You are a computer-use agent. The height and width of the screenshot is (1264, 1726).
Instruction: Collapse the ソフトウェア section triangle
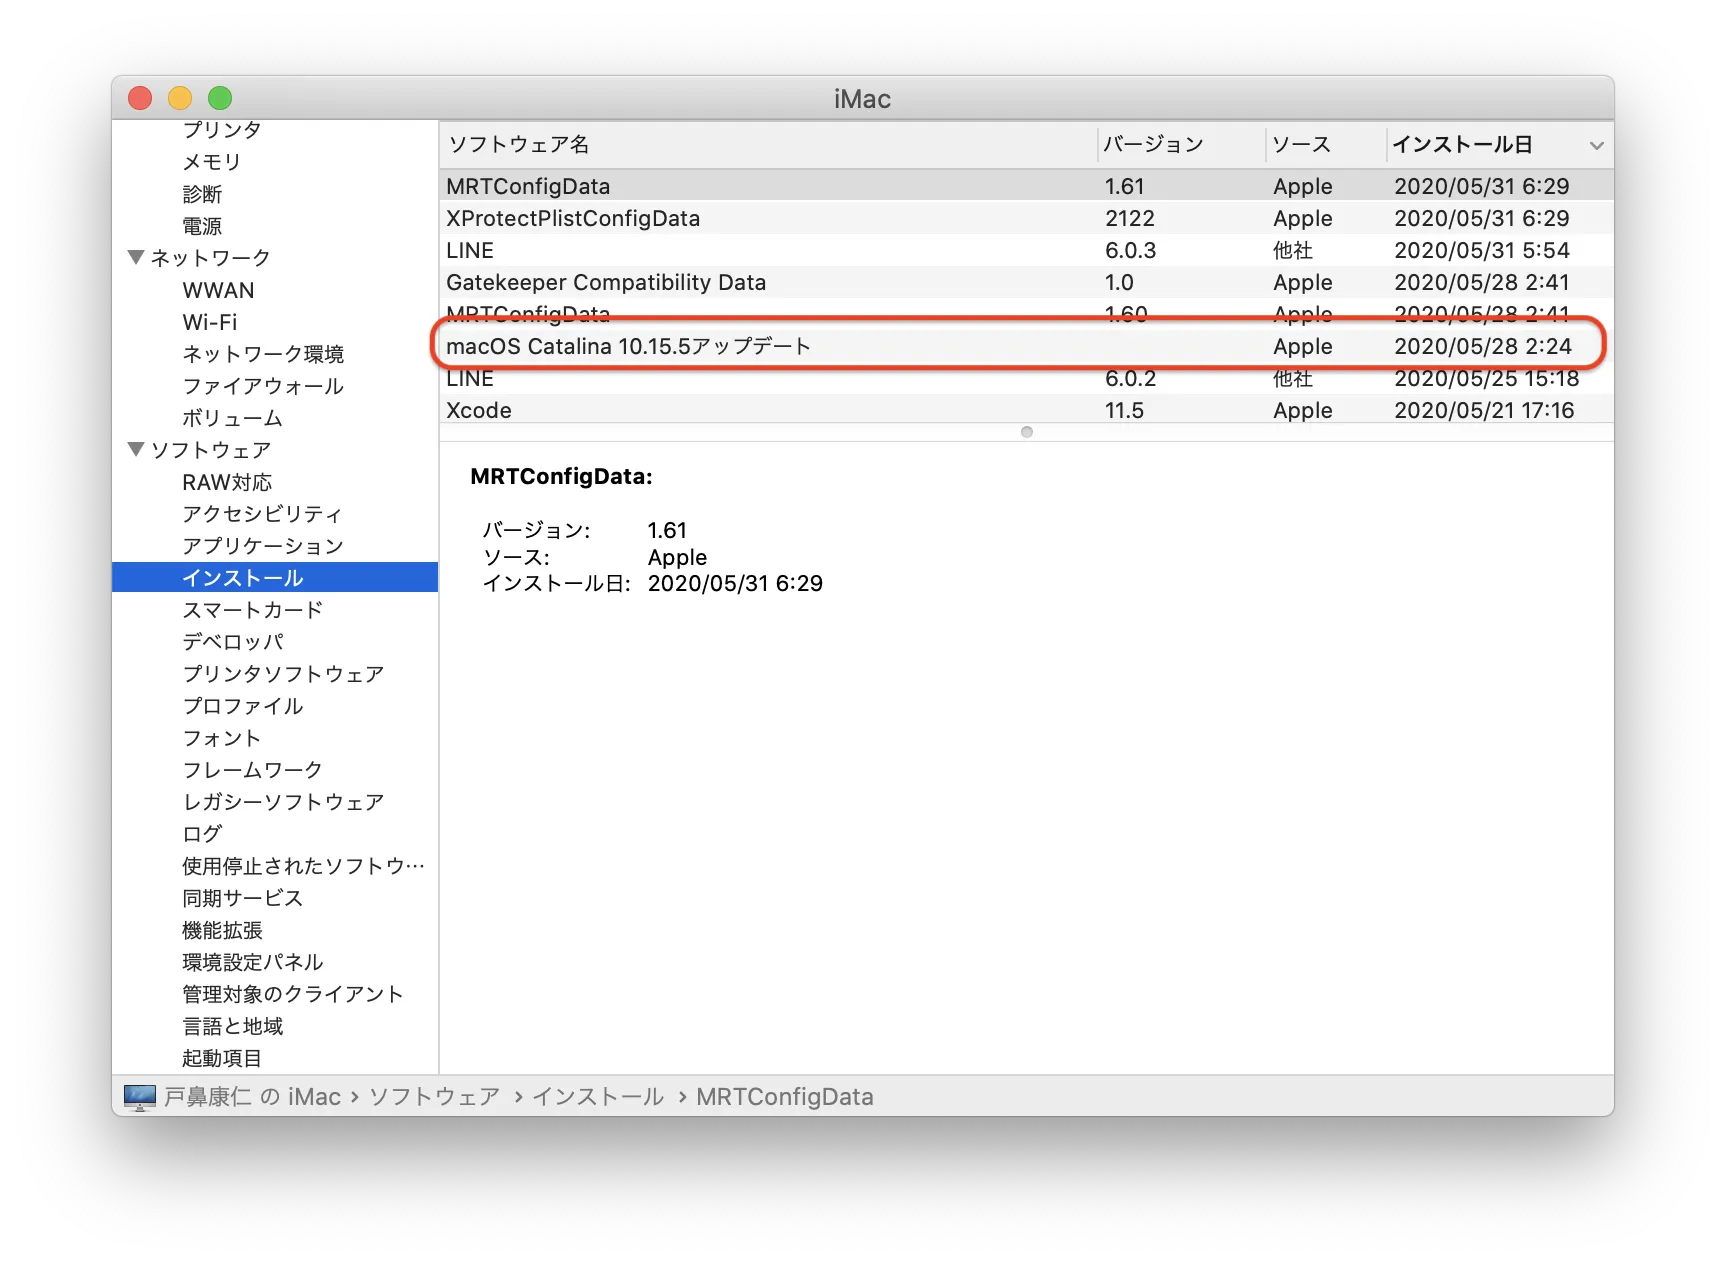coord(136,449)
